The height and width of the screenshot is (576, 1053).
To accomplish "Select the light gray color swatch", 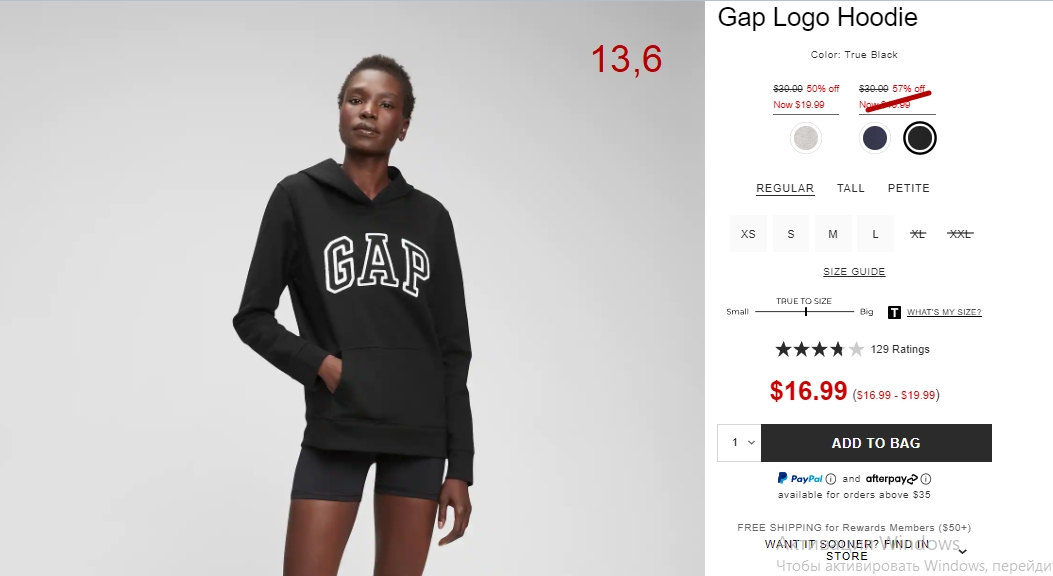I will tap(805, 138).
